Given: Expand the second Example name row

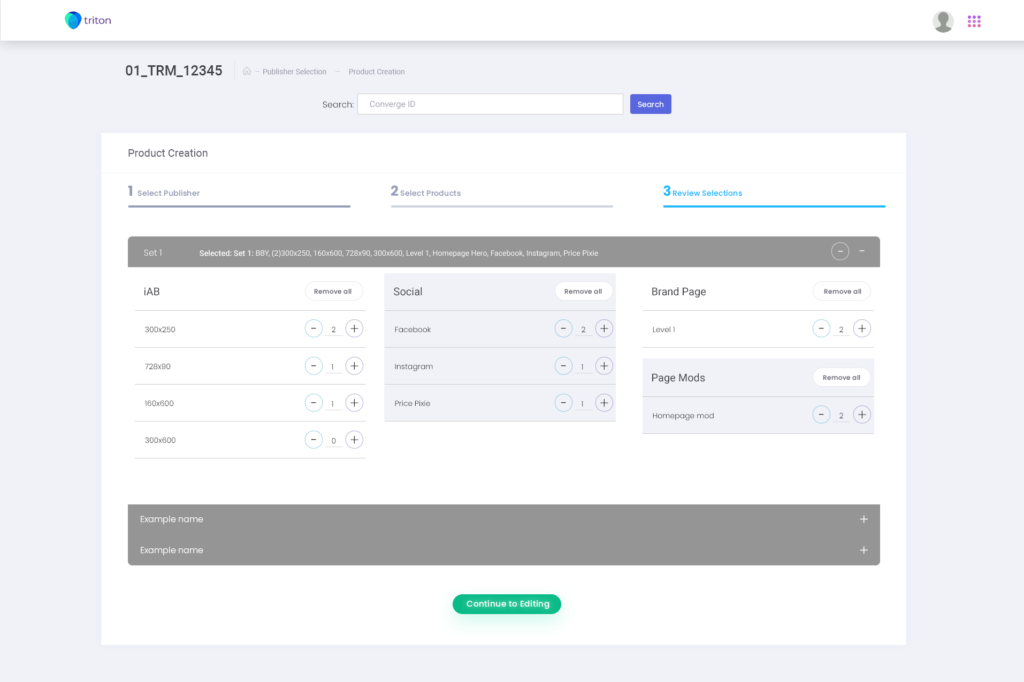Looking at the screenshot, I should (x=864, y=550).
